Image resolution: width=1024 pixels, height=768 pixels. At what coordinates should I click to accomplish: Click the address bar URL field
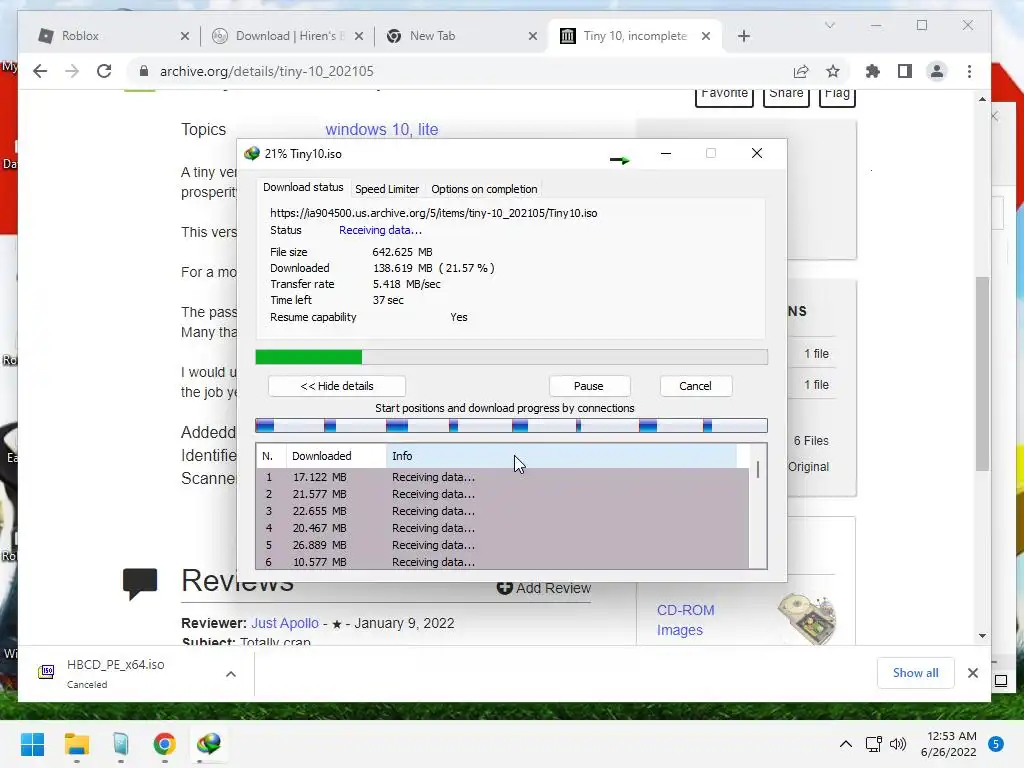[457, 71]
